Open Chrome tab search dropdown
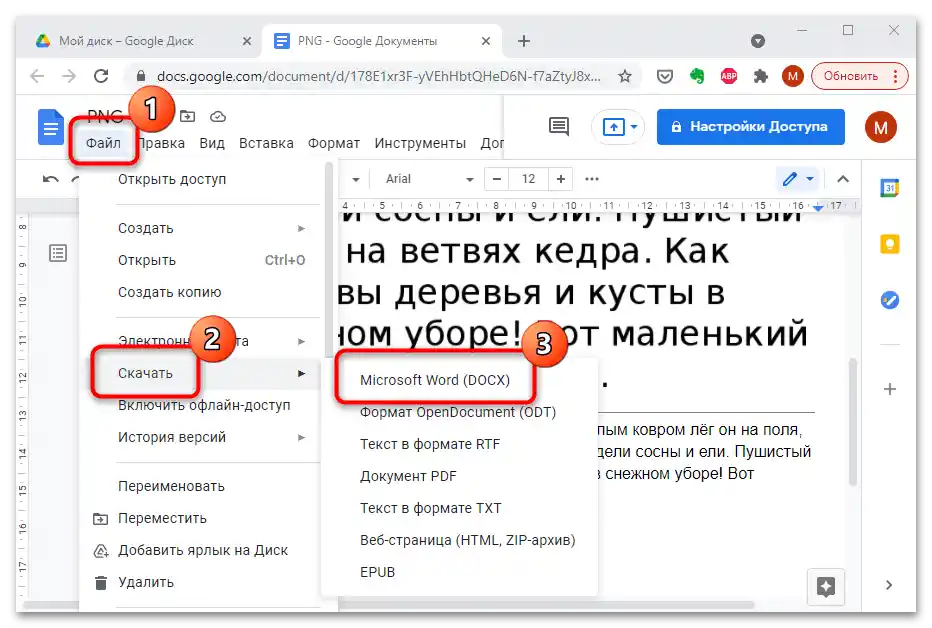932x628 pixels. (757, 41)
